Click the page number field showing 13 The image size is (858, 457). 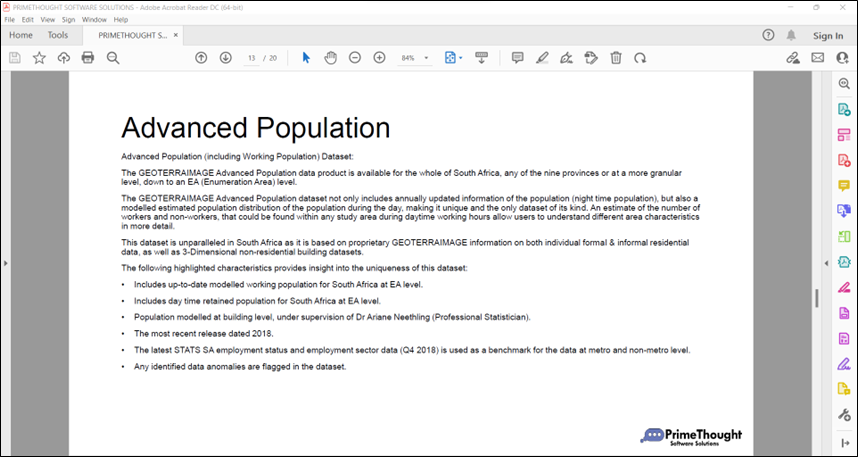click(x=252, y=58)
